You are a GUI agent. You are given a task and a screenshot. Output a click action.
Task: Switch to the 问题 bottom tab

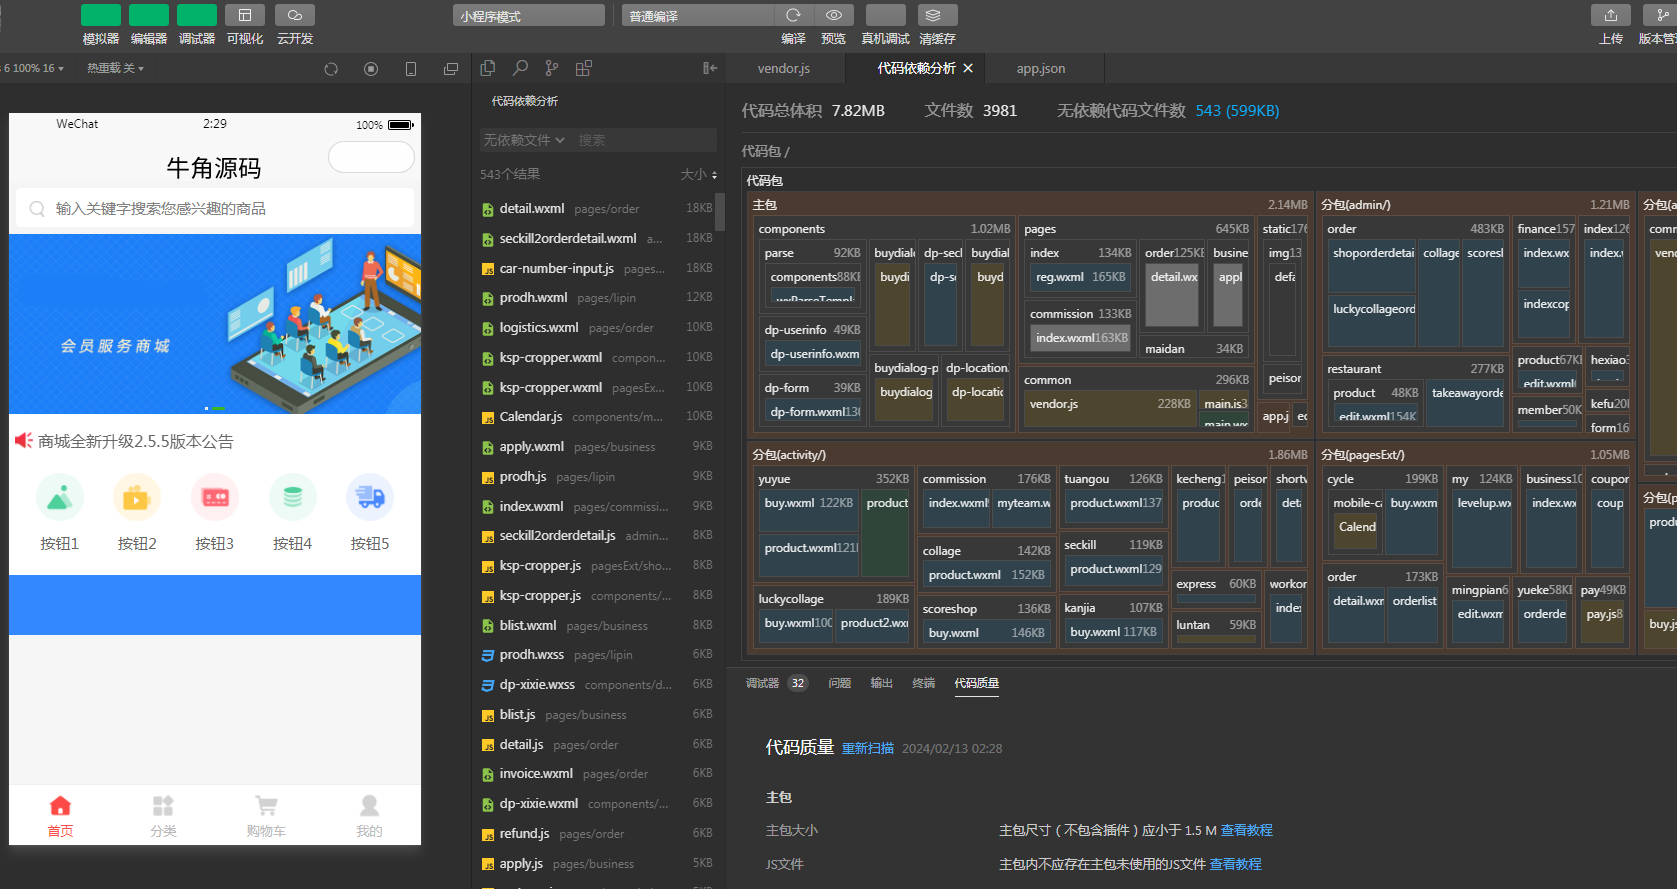pos(840,683)
